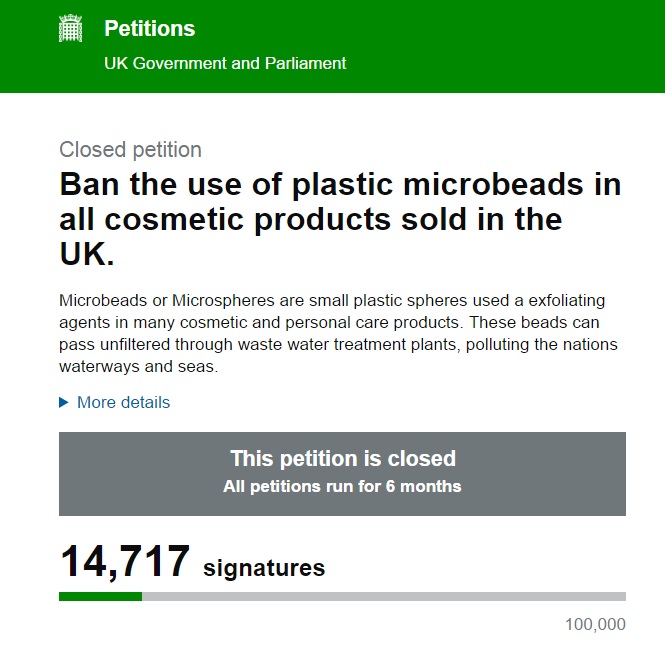
Task: Click the Closed petition label
Action: point(130,150)
